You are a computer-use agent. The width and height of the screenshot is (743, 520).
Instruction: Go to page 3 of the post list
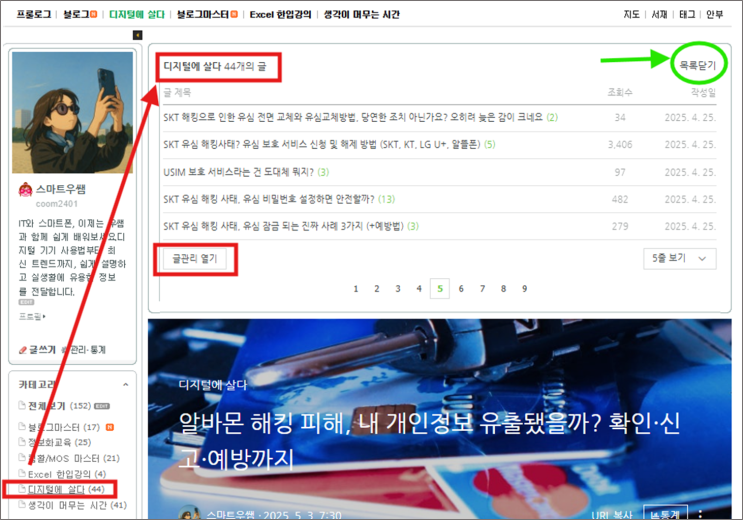point(398,289)
